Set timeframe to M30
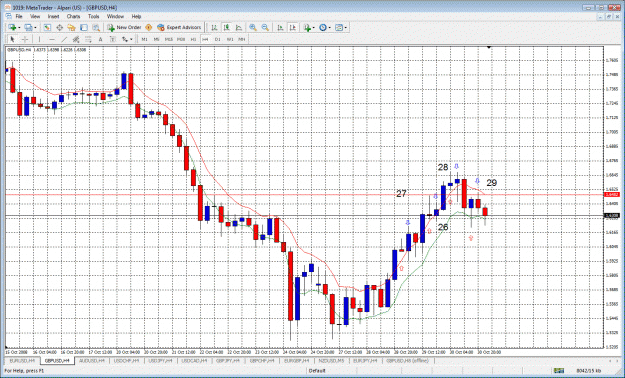 (181, 39)
